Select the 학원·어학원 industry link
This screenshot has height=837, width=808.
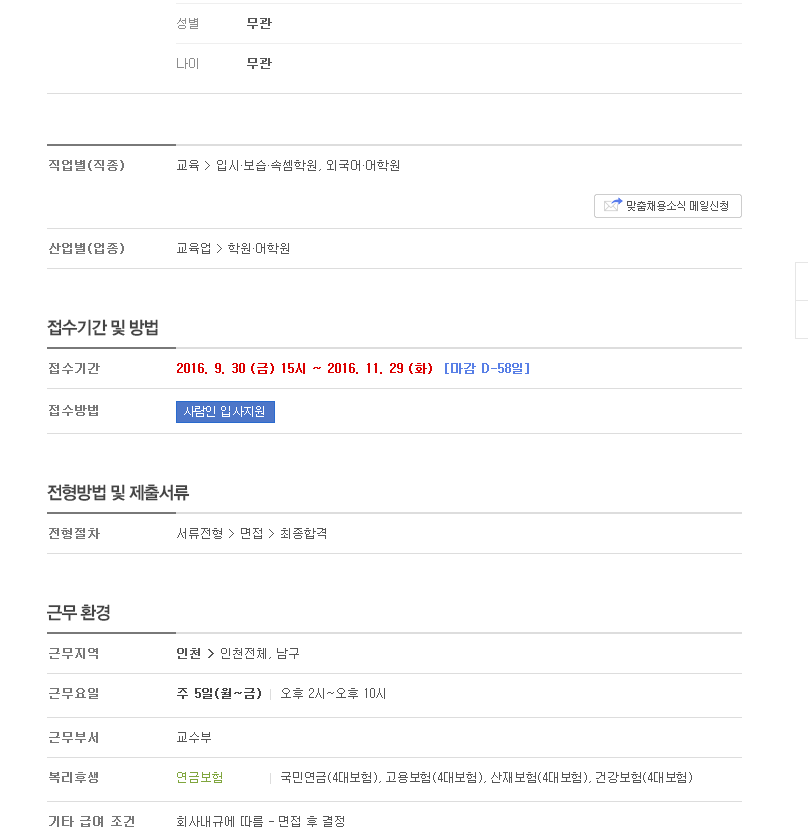tap(259, 248)
